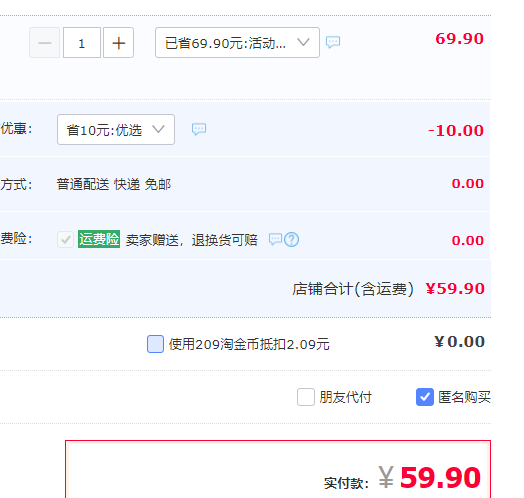The width and height of the screenshot is (524, 498).
Task: Decrease quantity with the minus button
Action: coord(44,43)
